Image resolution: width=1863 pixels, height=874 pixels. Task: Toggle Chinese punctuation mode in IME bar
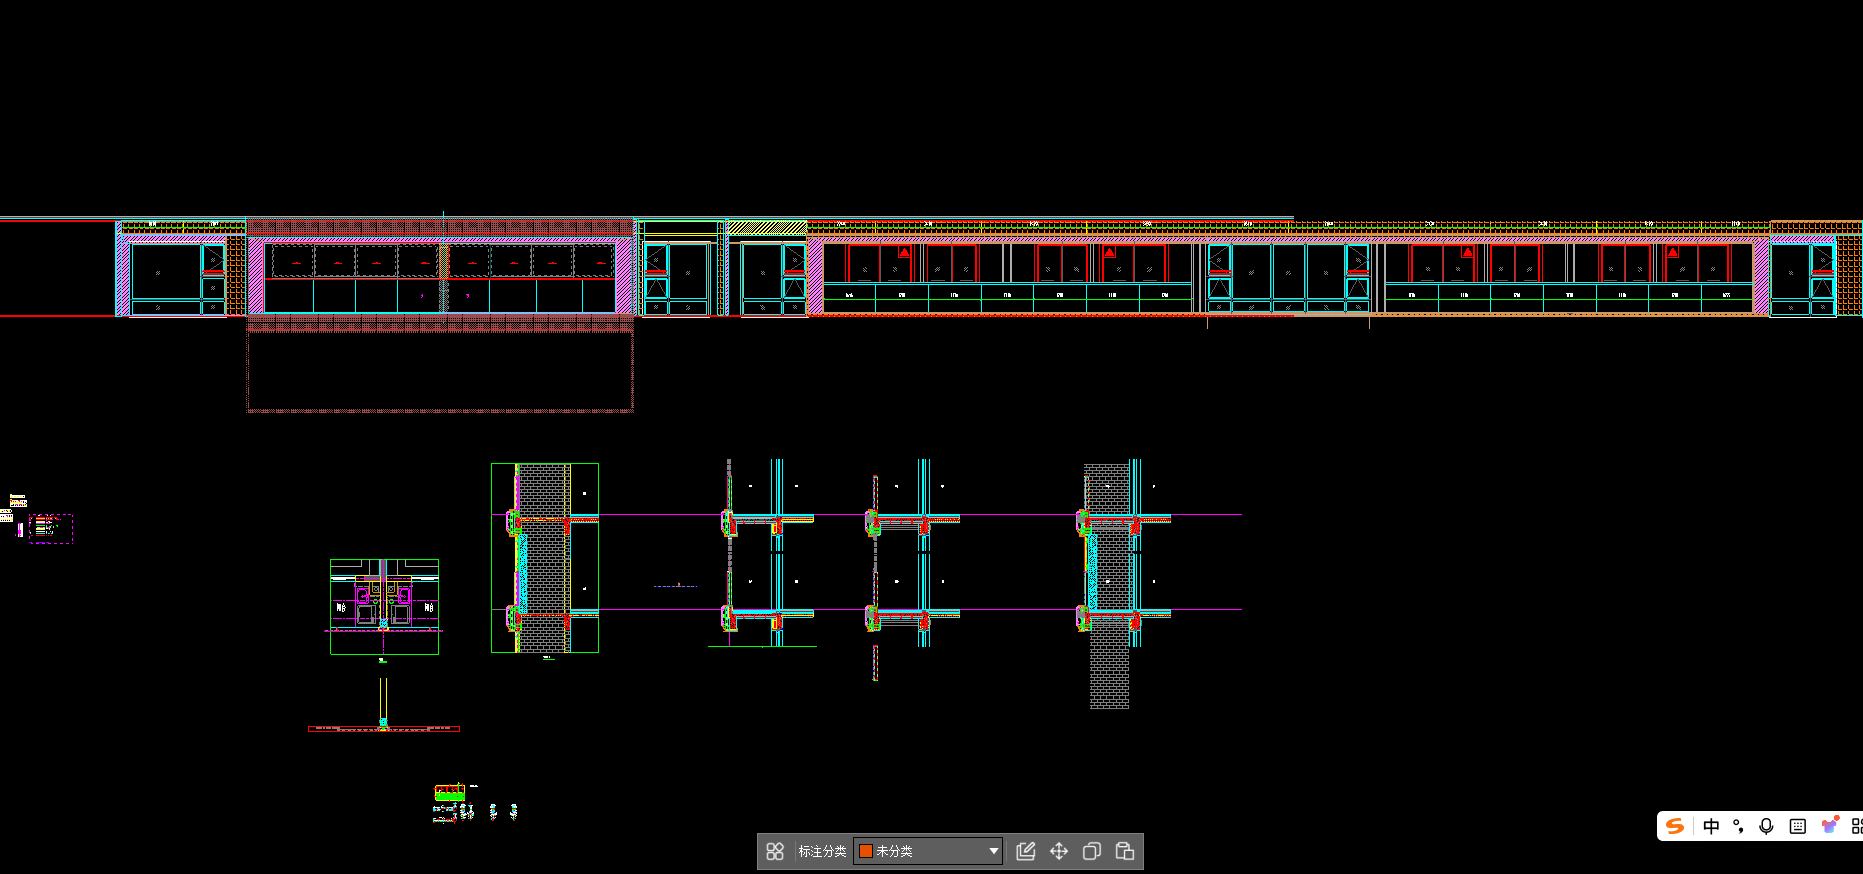pos(1739,826)
